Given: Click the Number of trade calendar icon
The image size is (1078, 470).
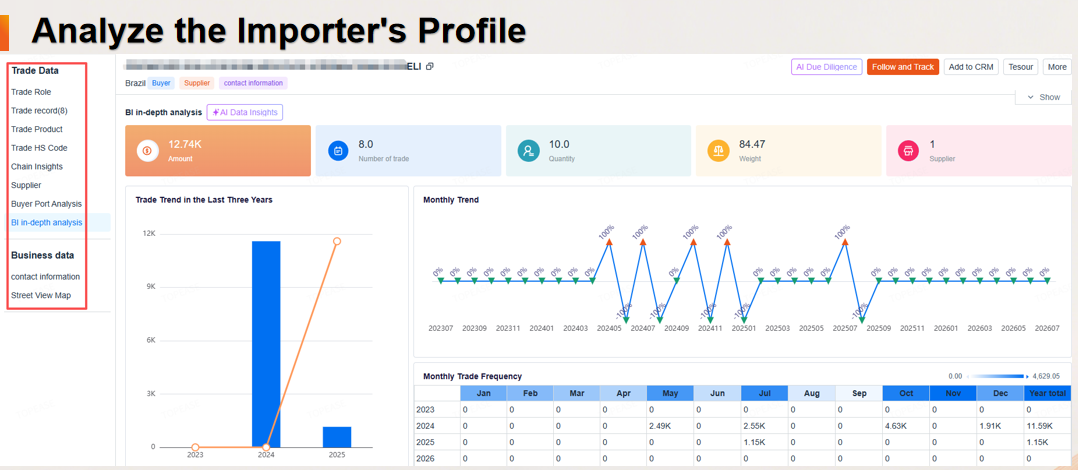Looking at the screenshot, I should coord(338,150).
